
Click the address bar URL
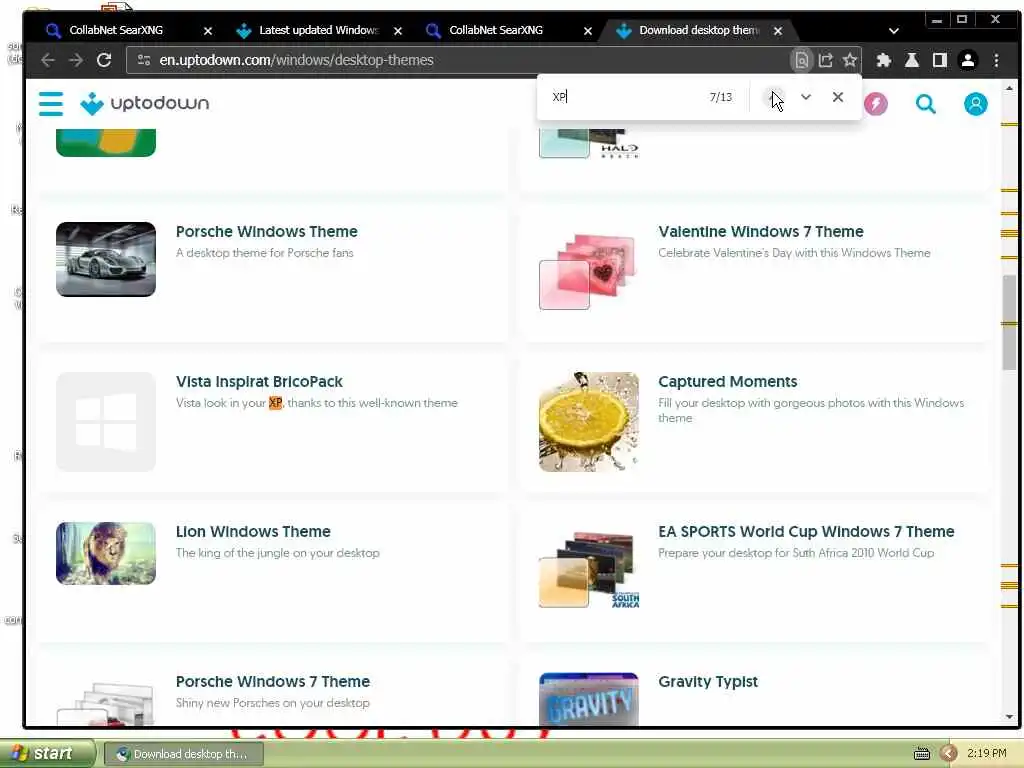pos(296,60)
